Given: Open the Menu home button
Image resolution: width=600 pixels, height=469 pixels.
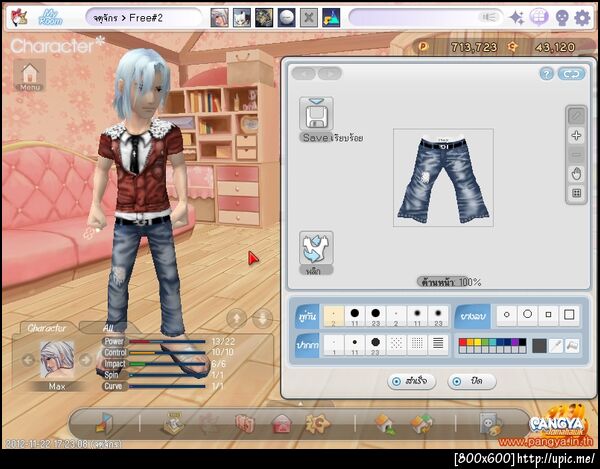Looking at the screenshot, I should click(x=30, y=75).
